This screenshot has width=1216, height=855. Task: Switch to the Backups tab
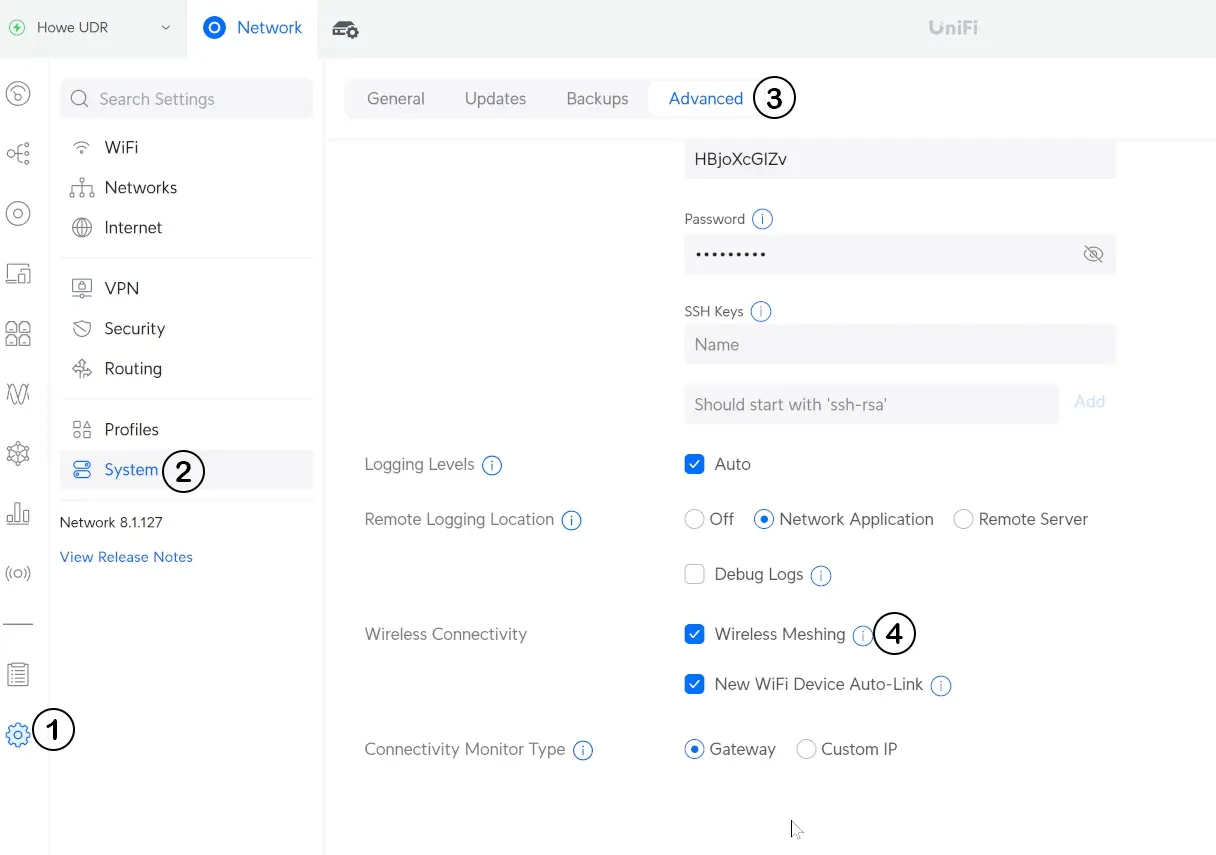click(597, 98)
